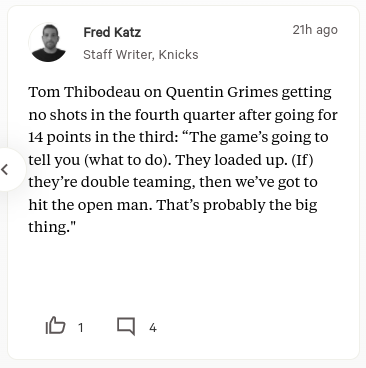Open comments via speech bubble icon
Screen dimensions: 366x368
(x=126, y=326)
